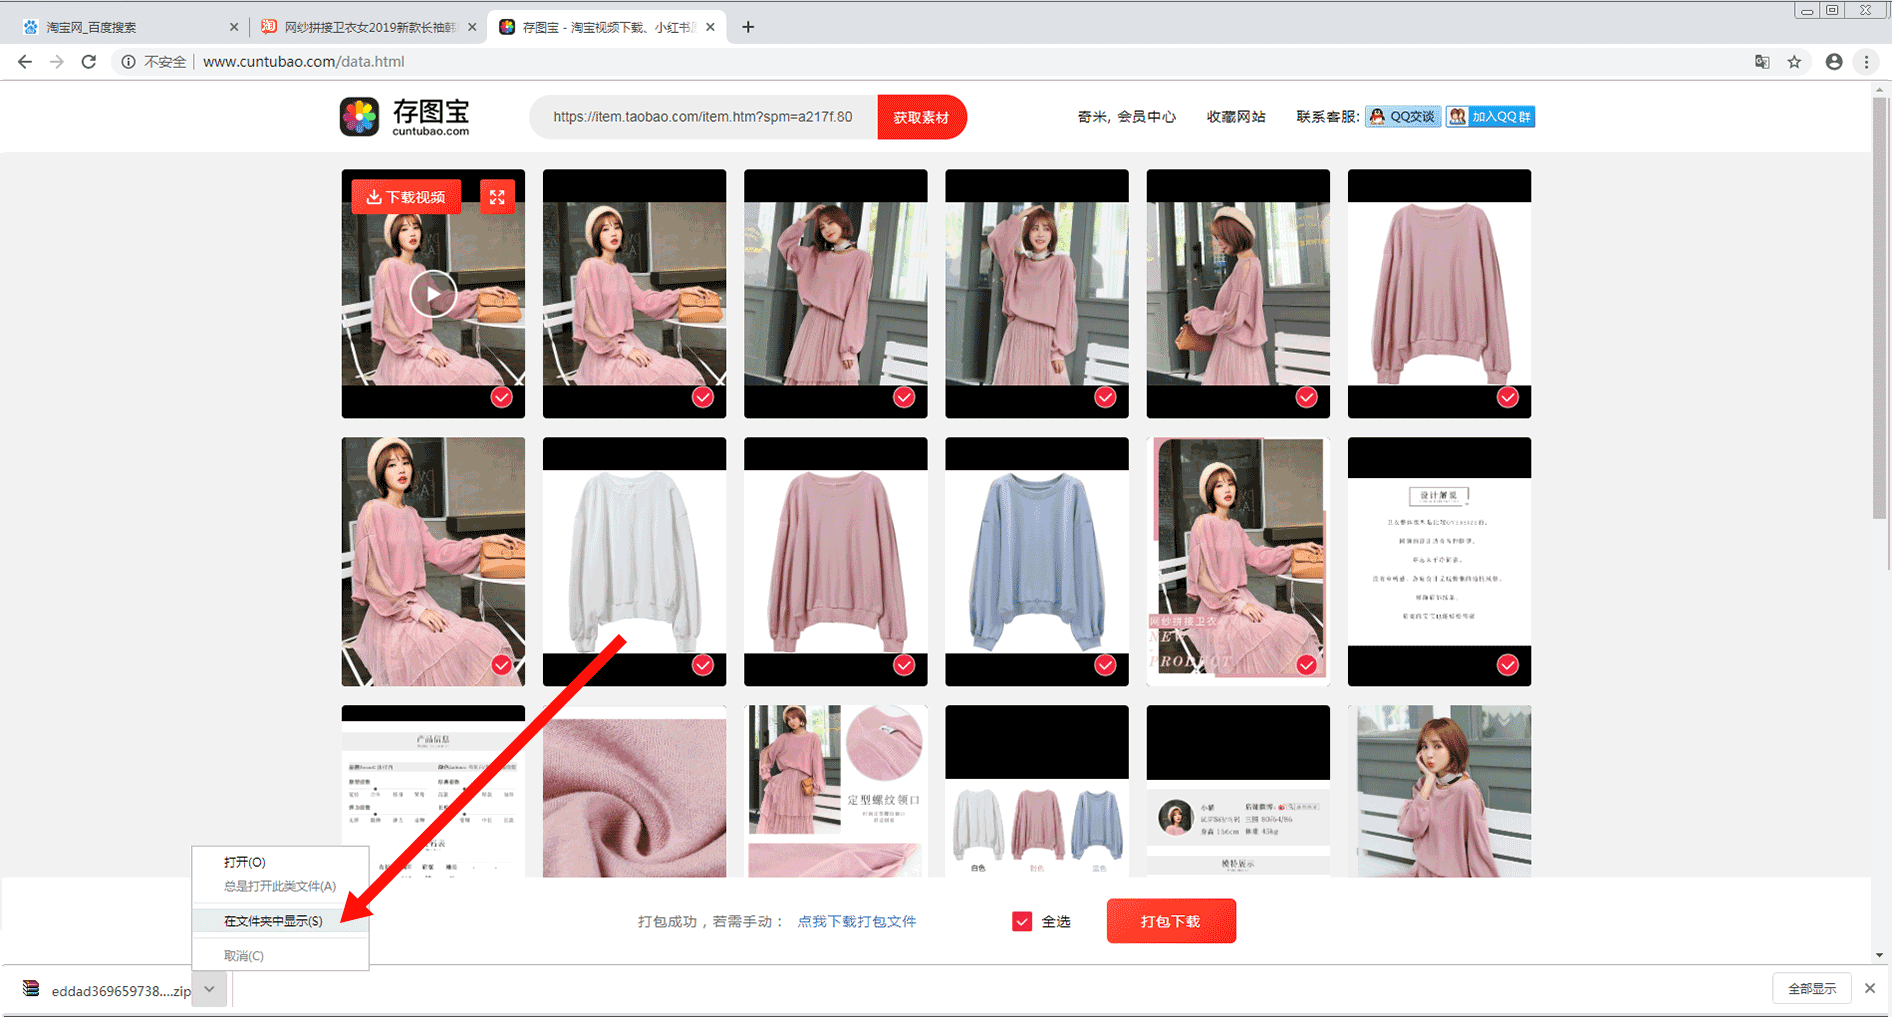
Task: Click the 存图宝 logo icon
Action: coord(360,117)
